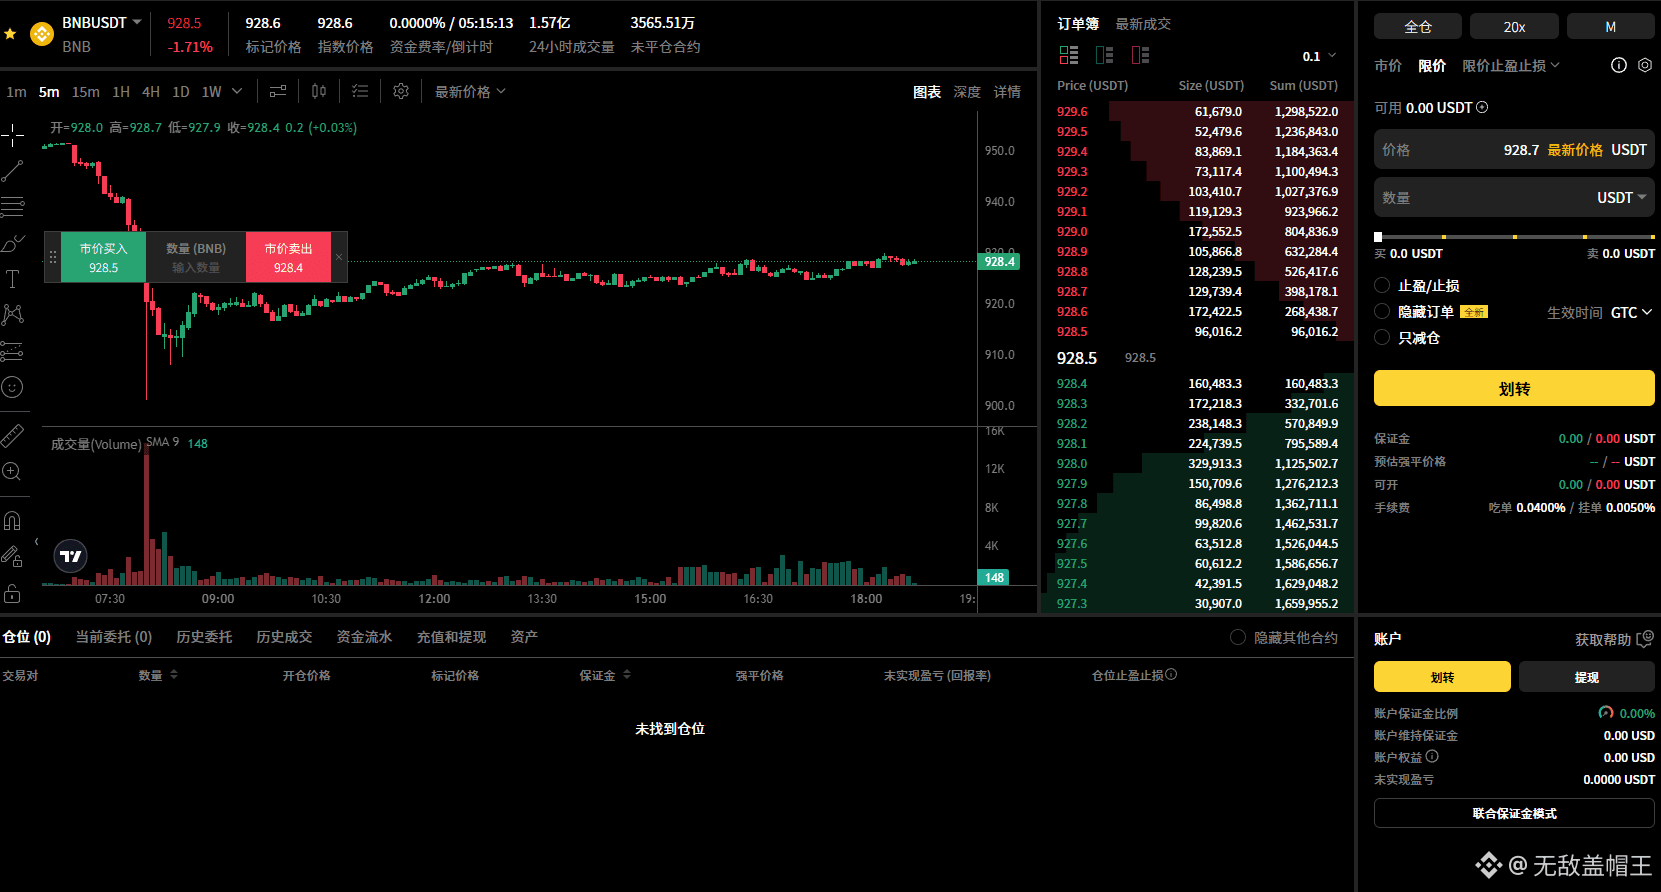Open the 最新价格 chart price type dropdown
The height and width of the screenshot is (892, 1661).
pyautogui.click(x=470, y=91)
